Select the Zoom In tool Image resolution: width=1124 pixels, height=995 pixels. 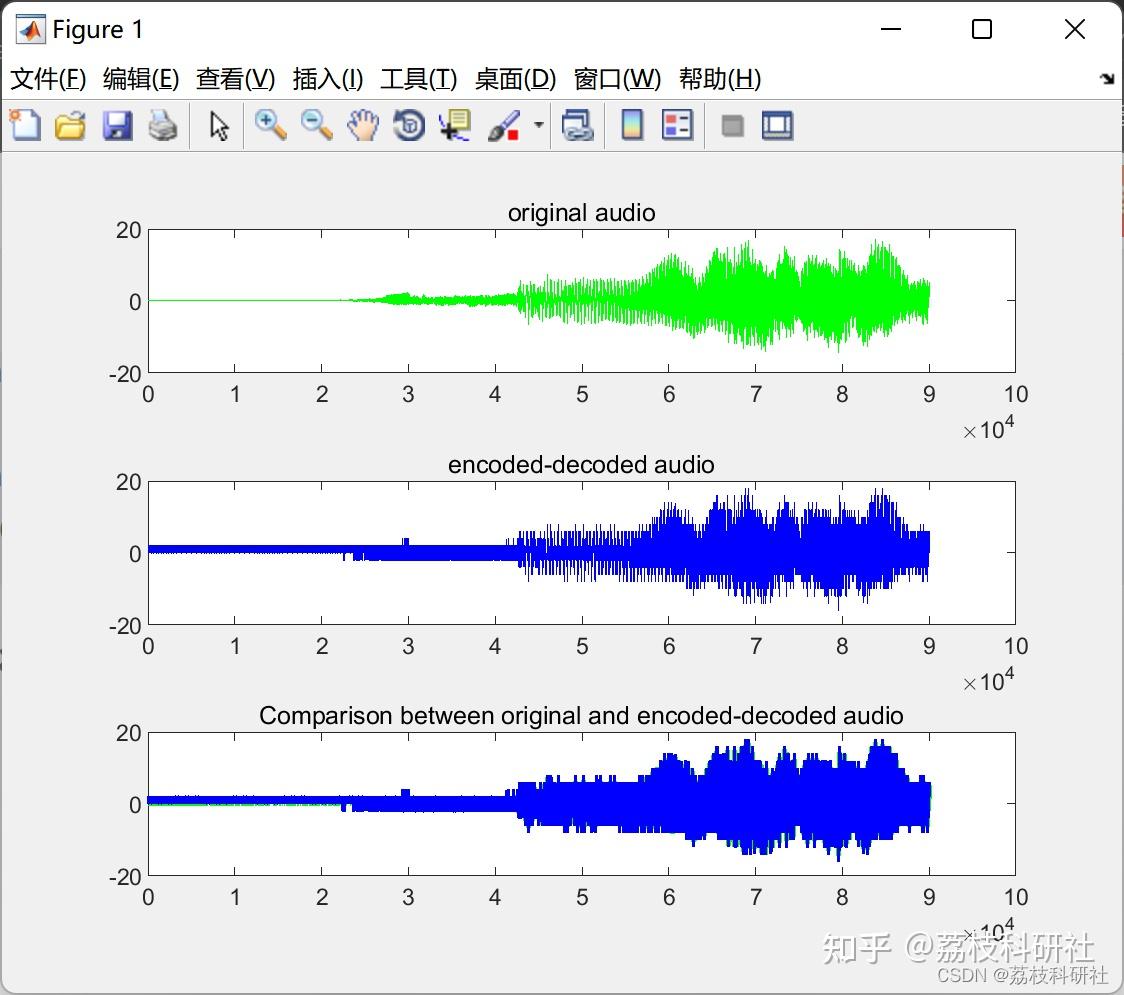(x=270, y=125)
